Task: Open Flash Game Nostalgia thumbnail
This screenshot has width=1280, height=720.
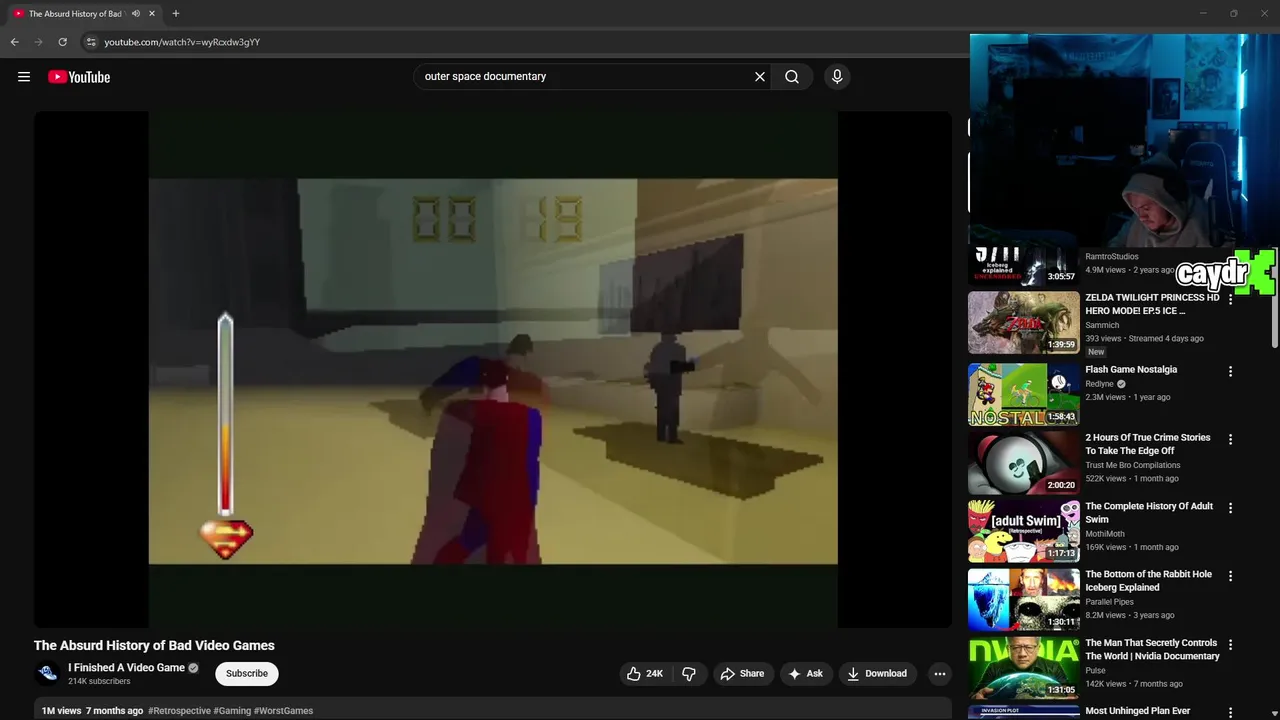Action: click(x=1024, y=394)
